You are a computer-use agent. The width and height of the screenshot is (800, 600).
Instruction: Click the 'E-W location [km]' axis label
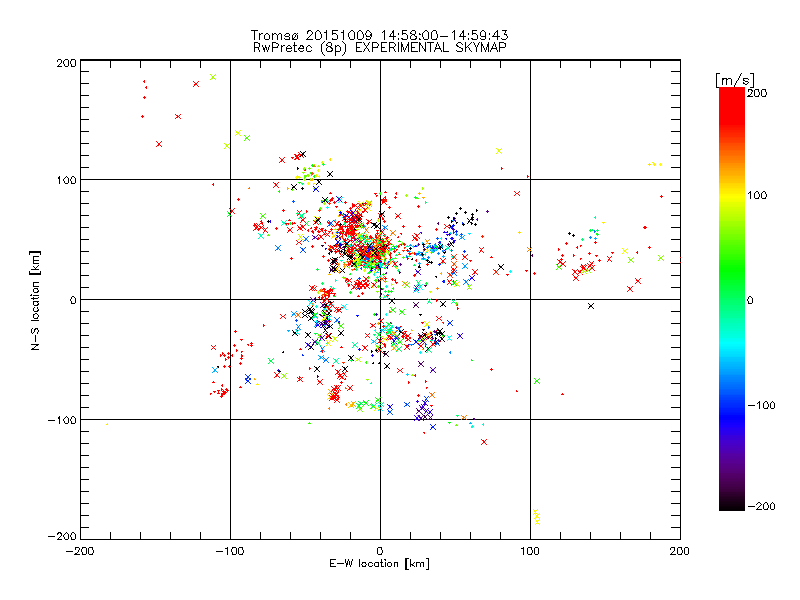379,564
